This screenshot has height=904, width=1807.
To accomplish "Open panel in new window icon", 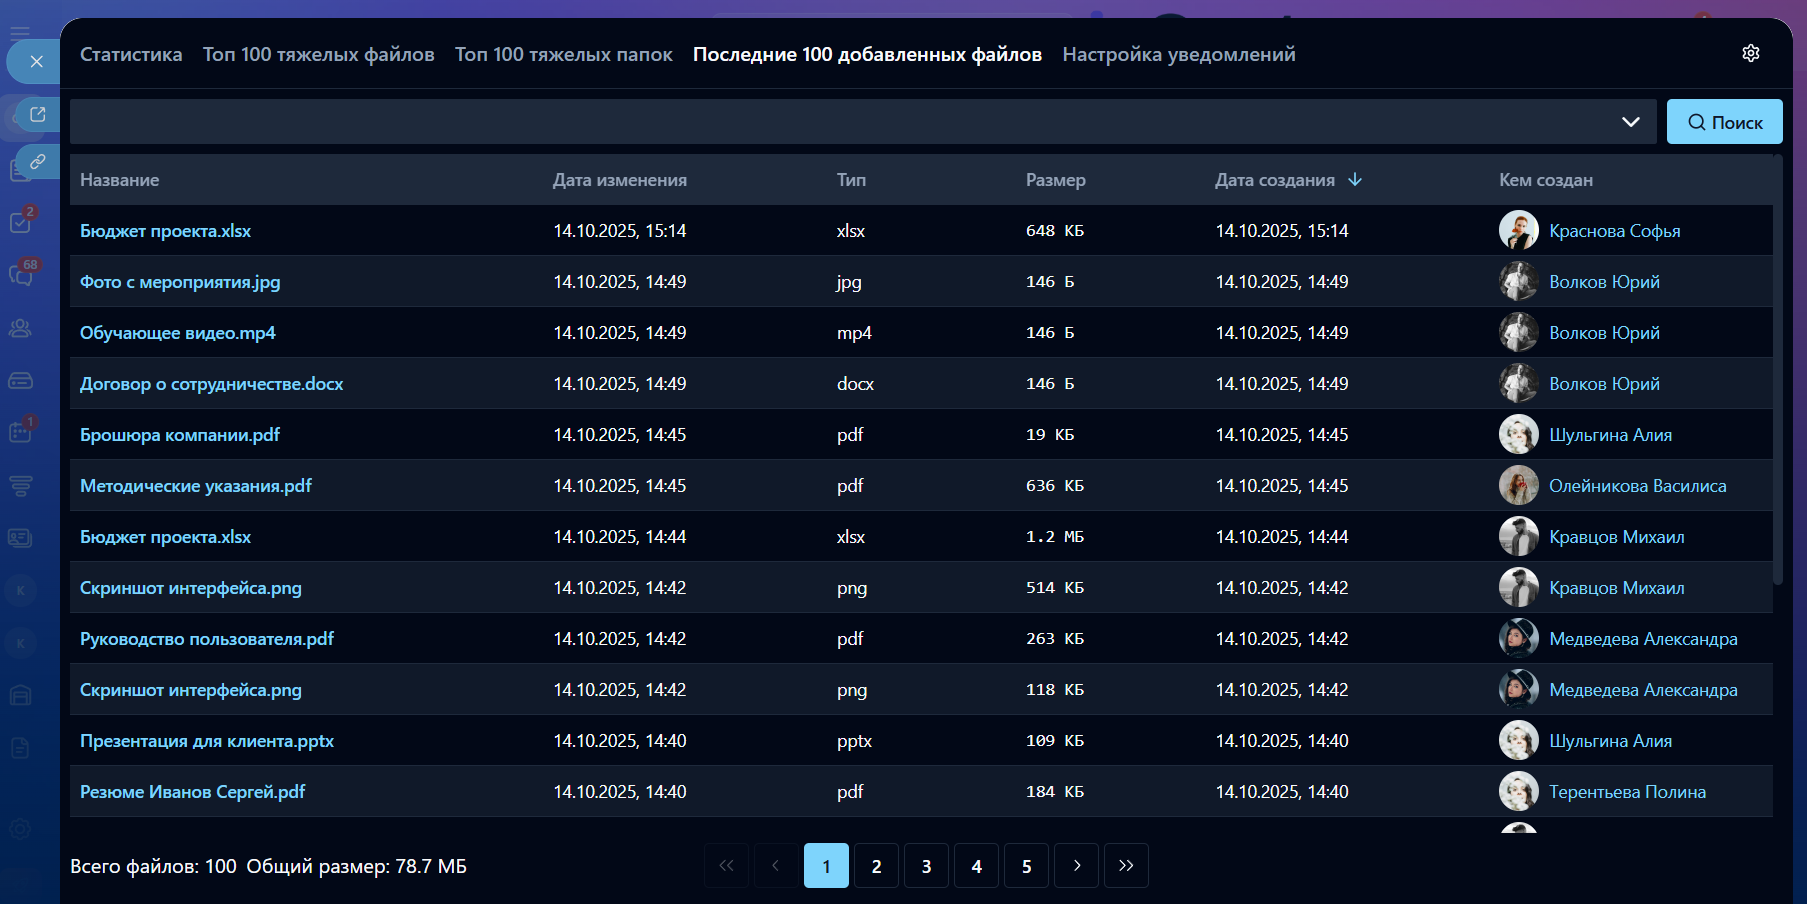I will pos(38,114).
